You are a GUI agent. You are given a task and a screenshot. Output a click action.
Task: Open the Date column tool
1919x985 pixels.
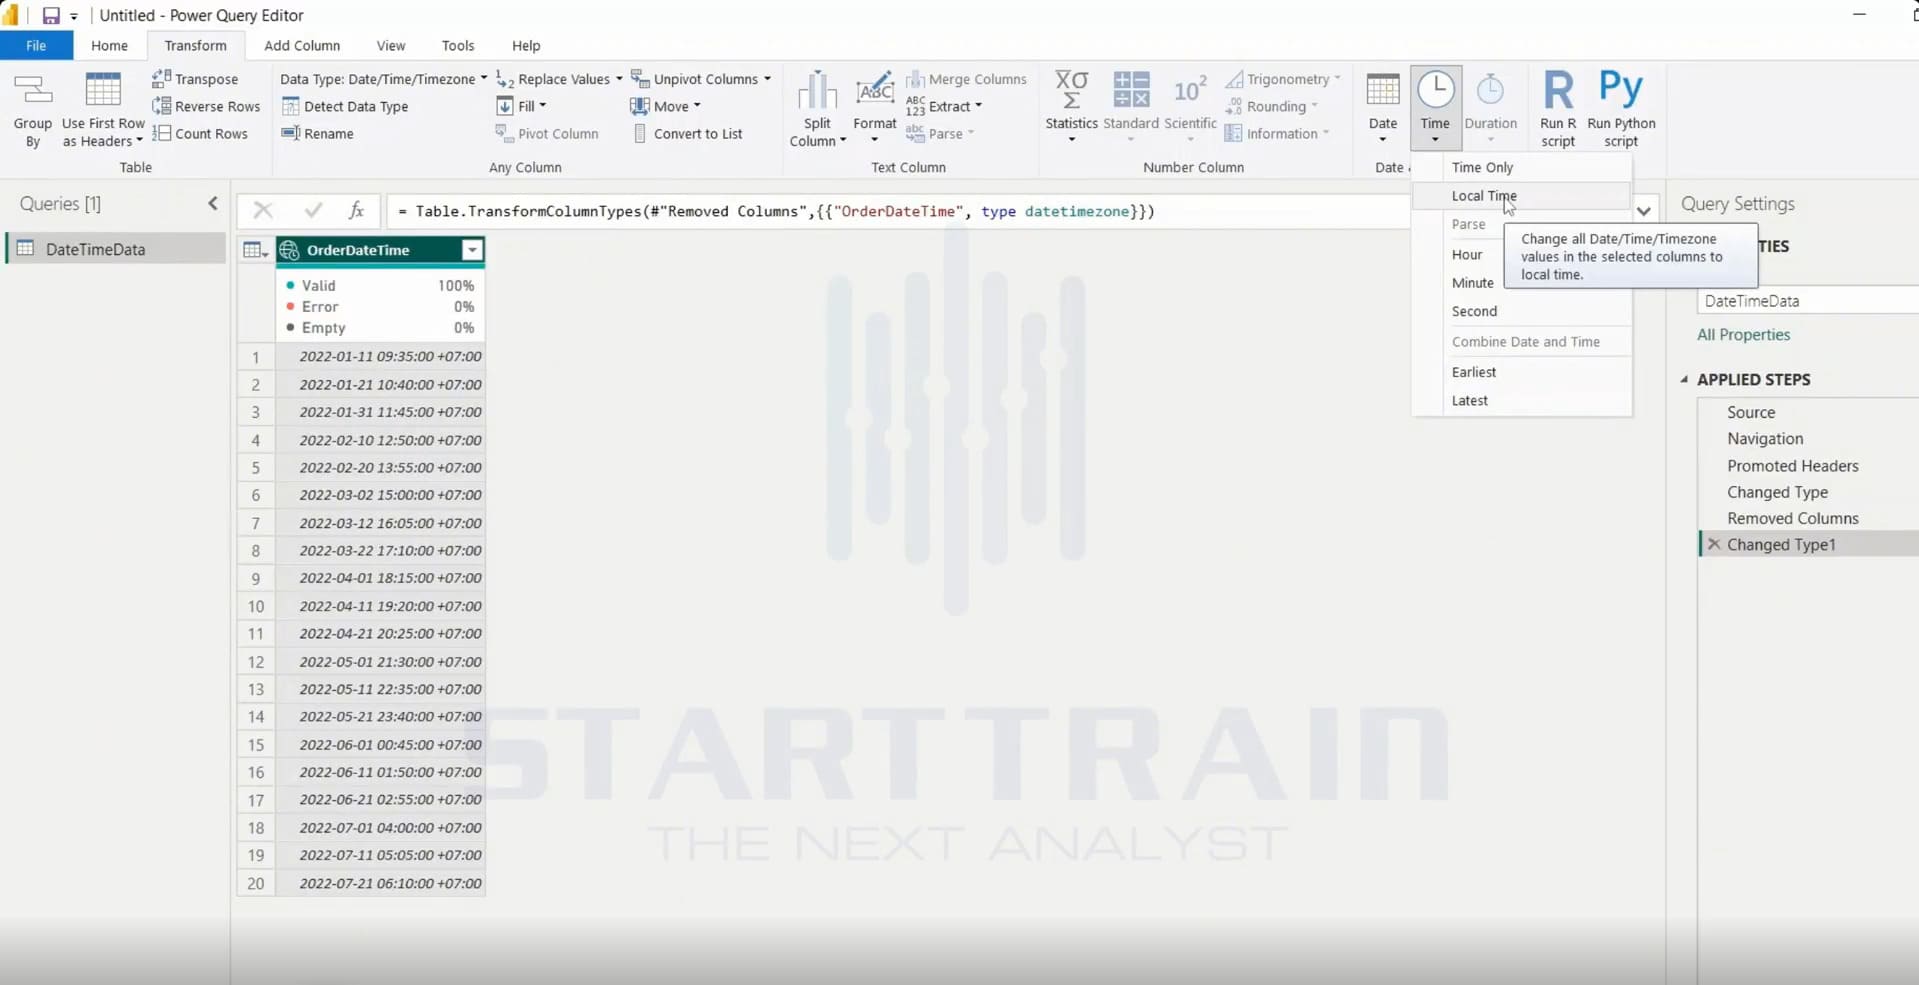pyautogui.click(x=1383, y=107)
